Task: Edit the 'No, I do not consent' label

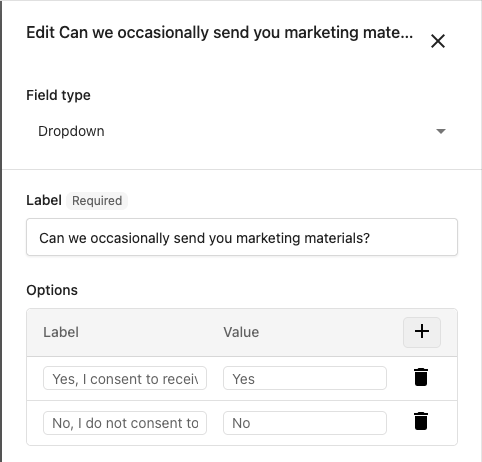Action: pos(125,423)
